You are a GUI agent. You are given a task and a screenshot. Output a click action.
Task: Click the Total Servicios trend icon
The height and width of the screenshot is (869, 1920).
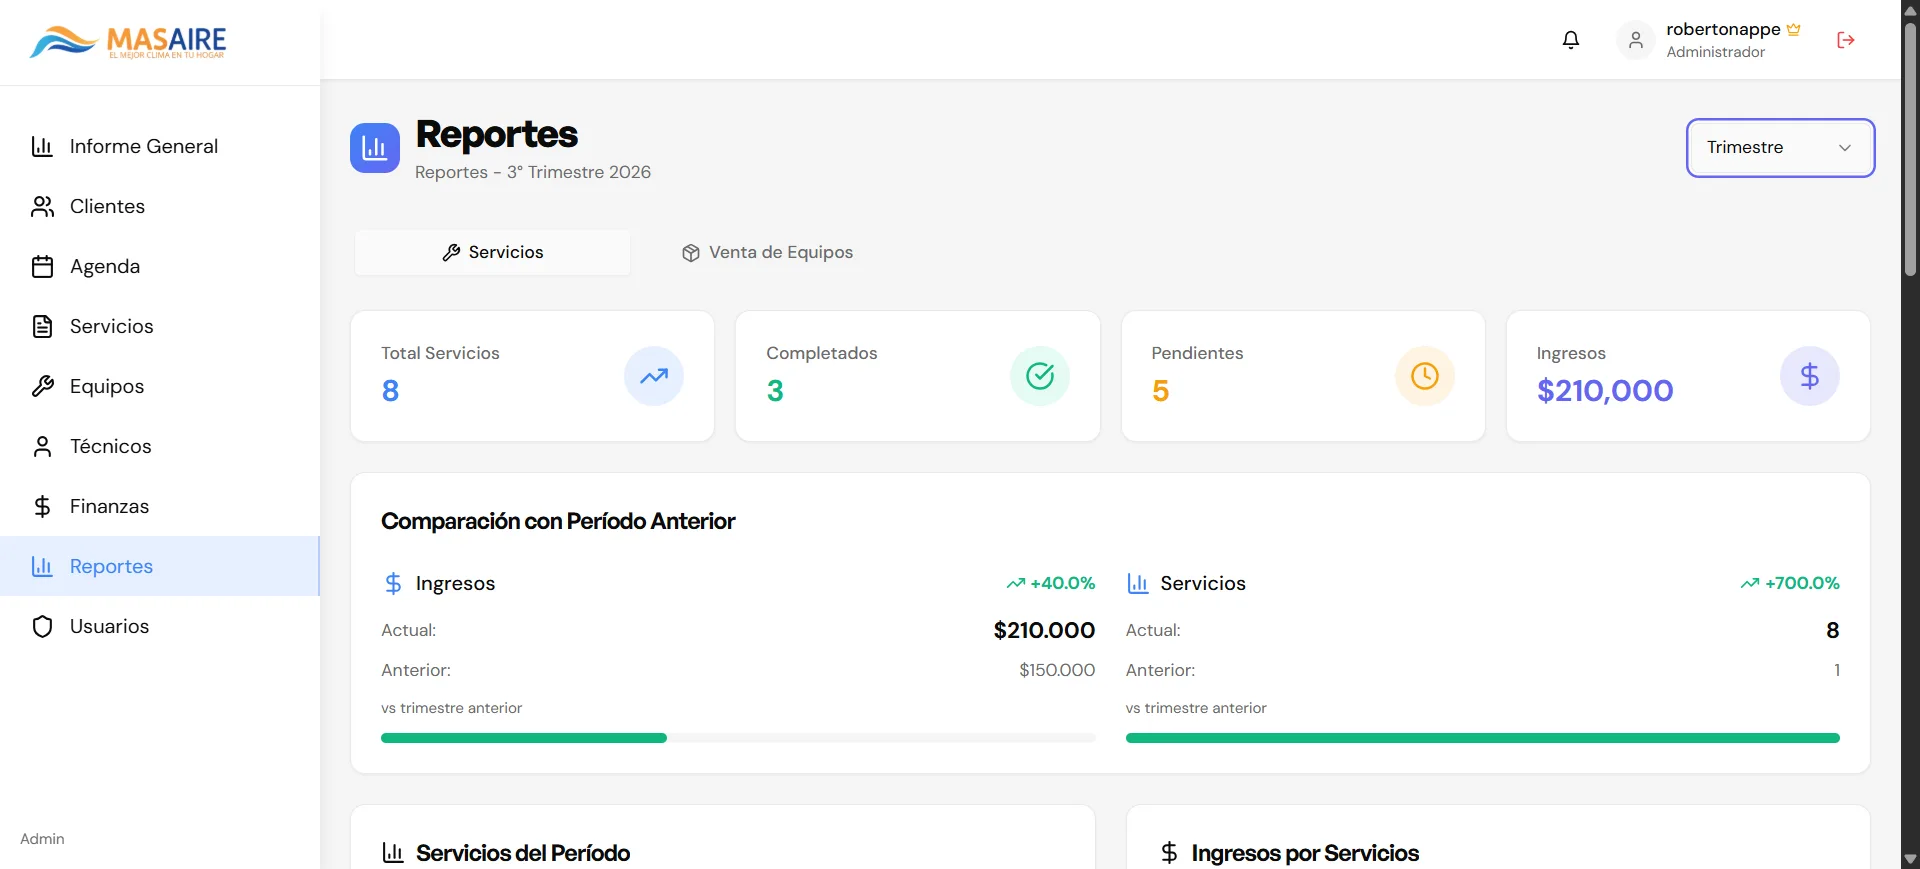click(x=654, y=376)
